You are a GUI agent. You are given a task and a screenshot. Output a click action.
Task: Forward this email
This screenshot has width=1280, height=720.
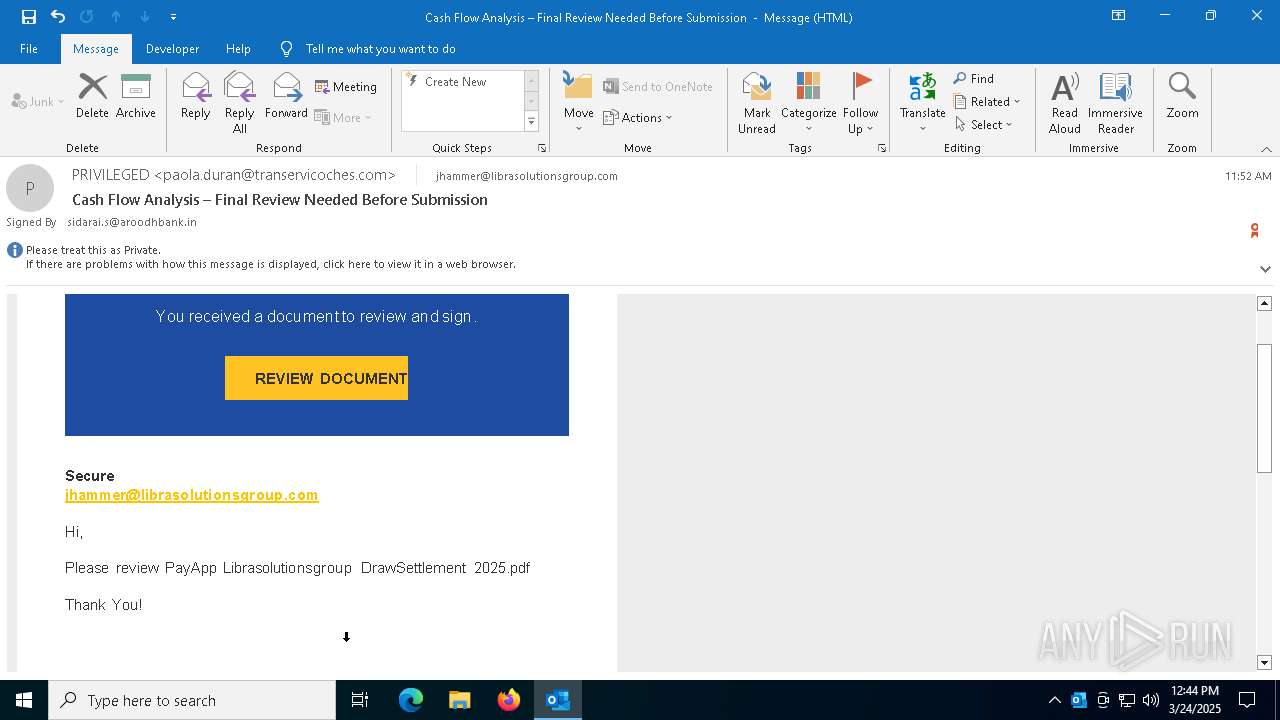tap(287, 96)
